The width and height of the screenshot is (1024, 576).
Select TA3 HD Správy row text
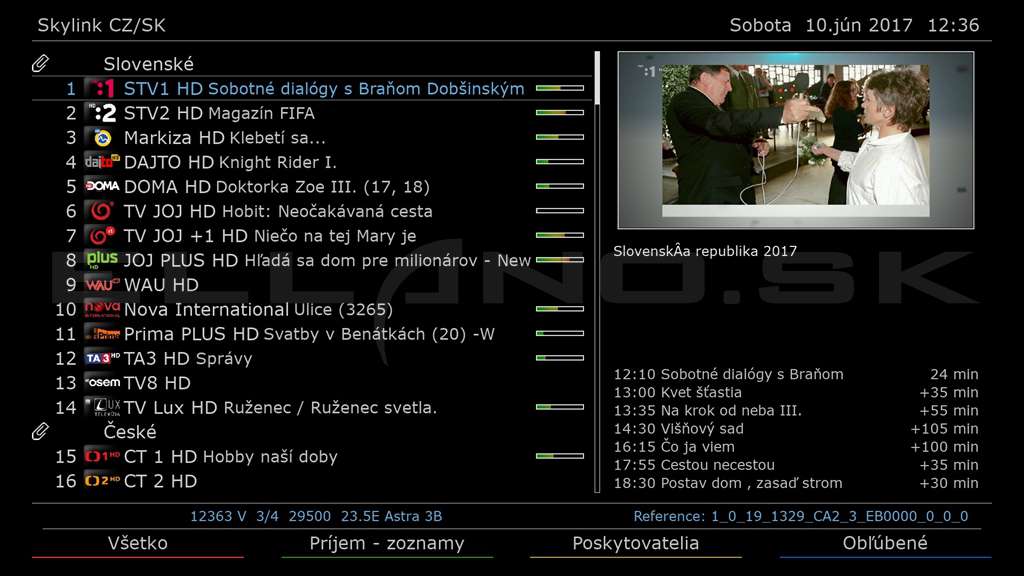(188, 358)
